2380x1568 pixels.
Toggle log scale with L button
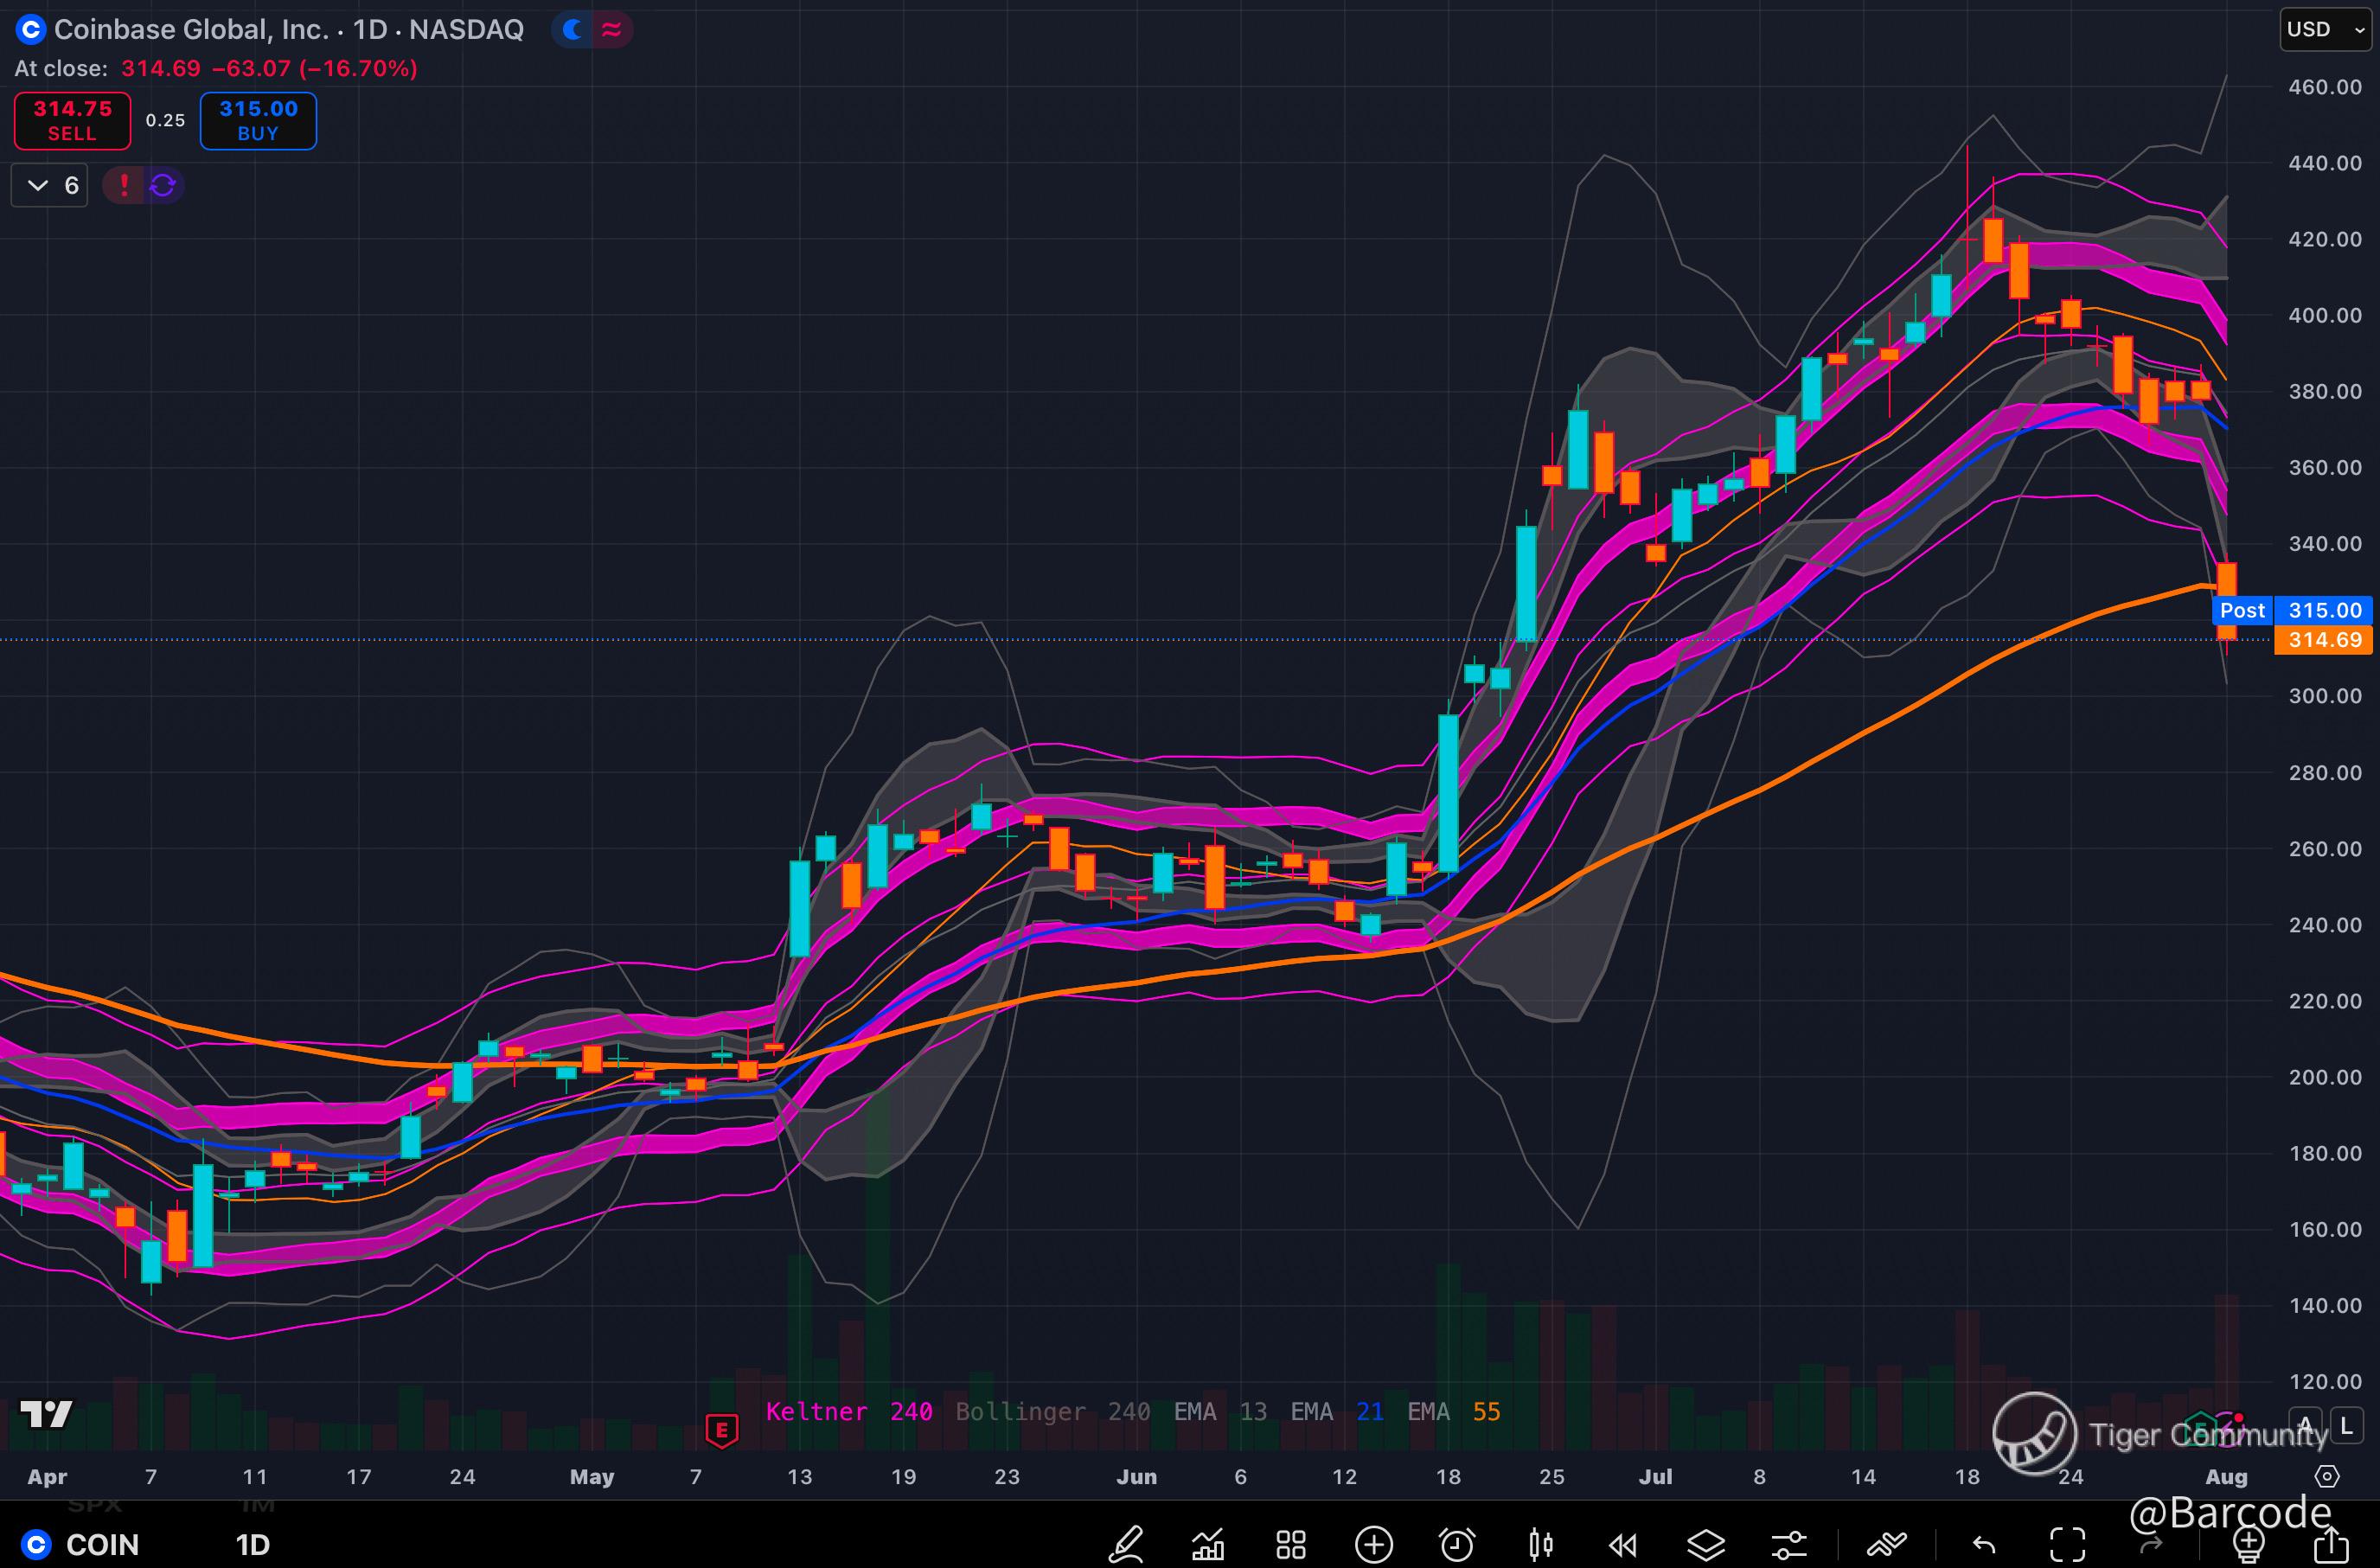pos(2346,1427)
